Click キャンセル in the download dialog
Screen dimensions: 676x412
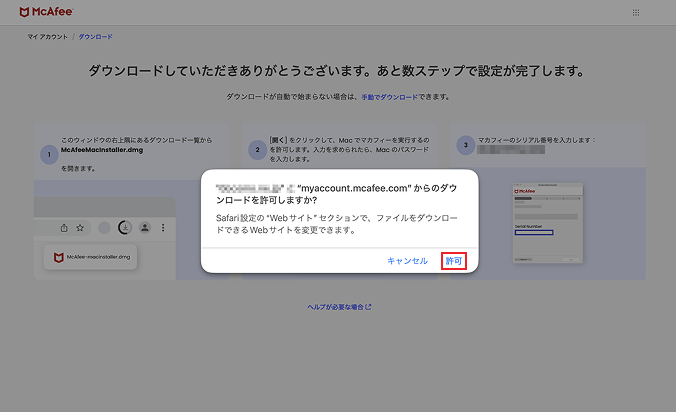407,261
